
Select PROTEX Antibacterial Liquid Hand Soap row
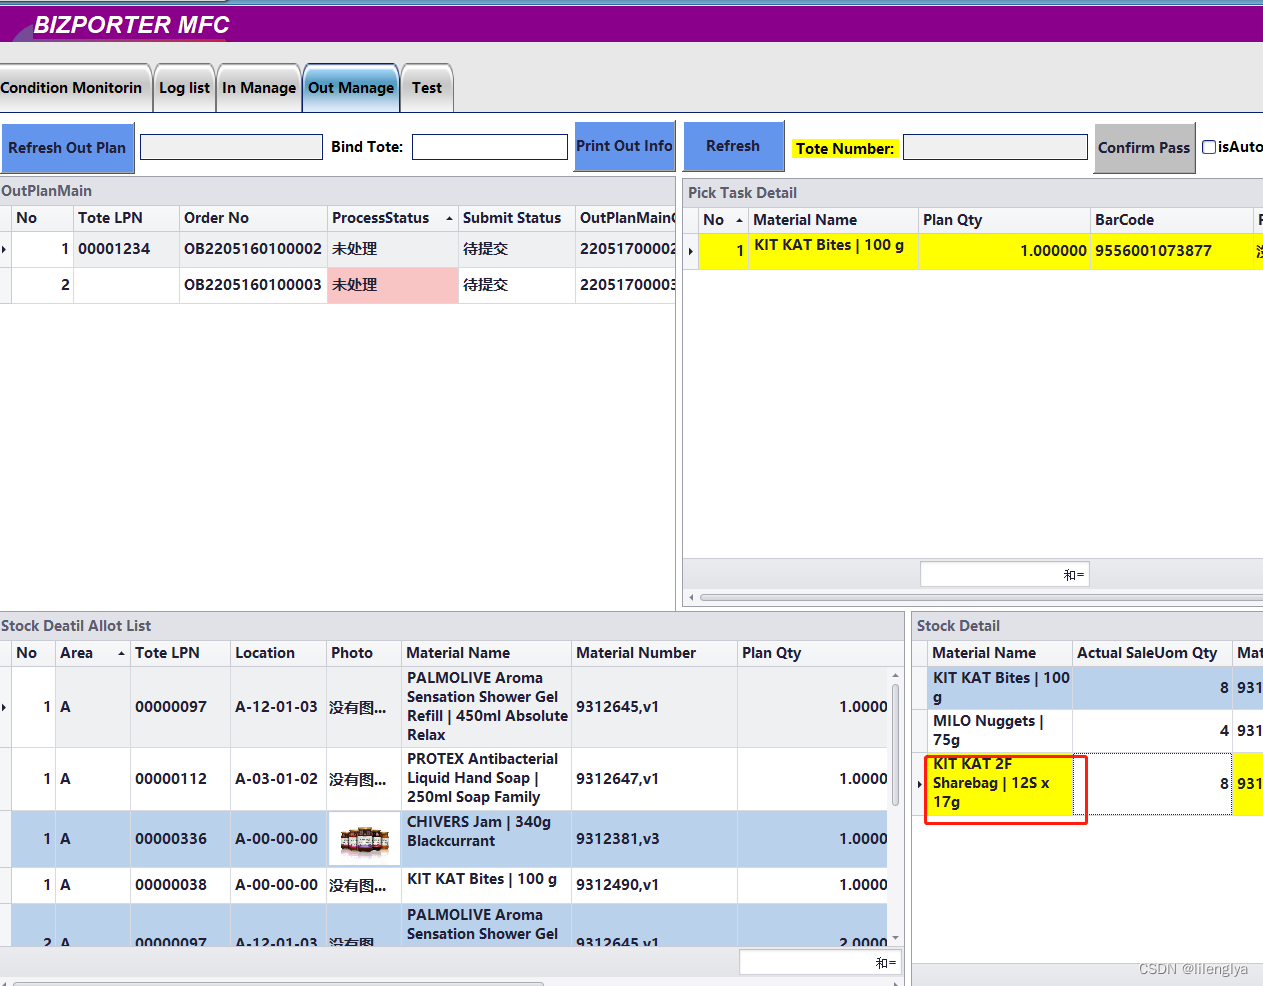(x=444, y=779)
